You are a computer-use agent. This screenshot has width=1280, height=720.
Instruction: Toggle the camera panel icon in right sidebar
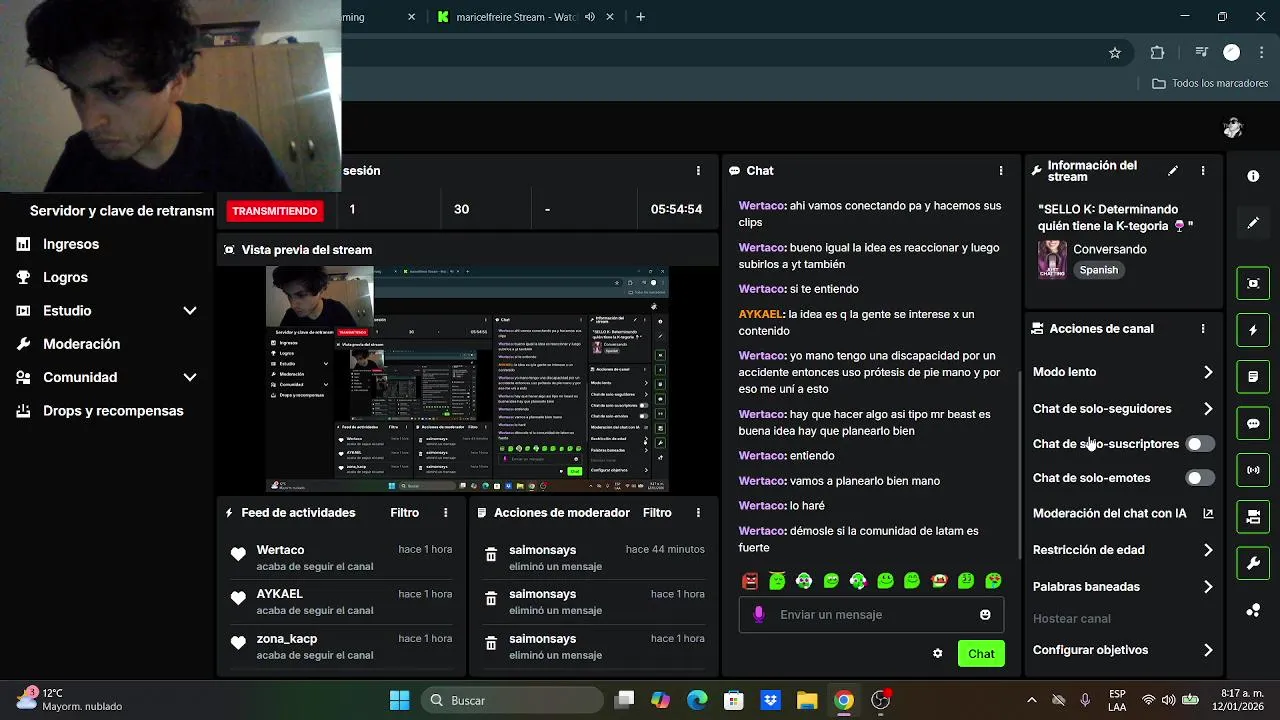(x=1253, y=517)
